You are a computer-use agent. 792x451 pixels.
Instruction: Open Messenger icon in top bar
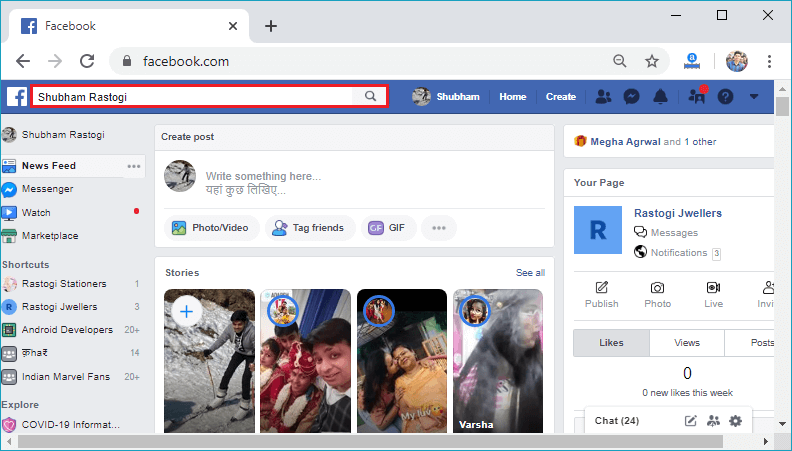click(x=631, y=96)
